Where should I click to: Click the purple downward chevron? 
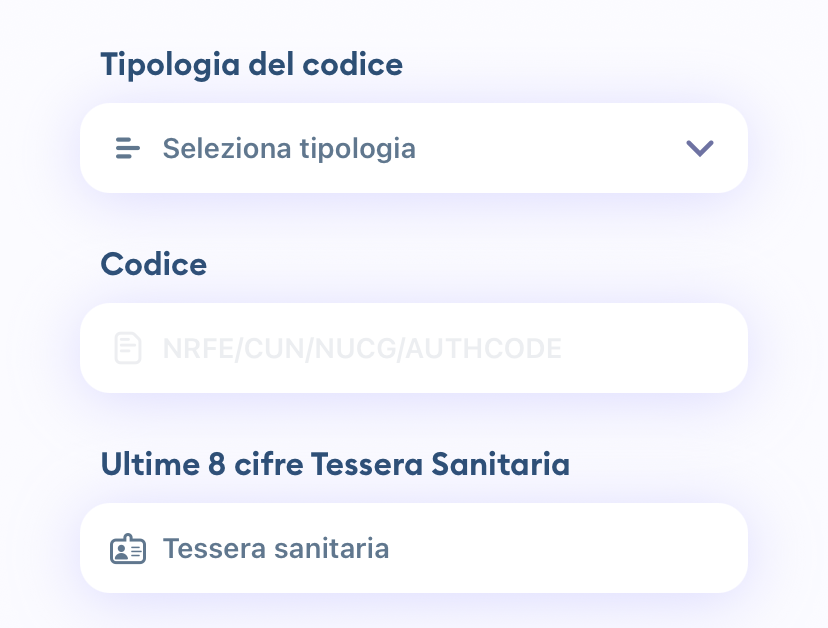pos(700,148)
